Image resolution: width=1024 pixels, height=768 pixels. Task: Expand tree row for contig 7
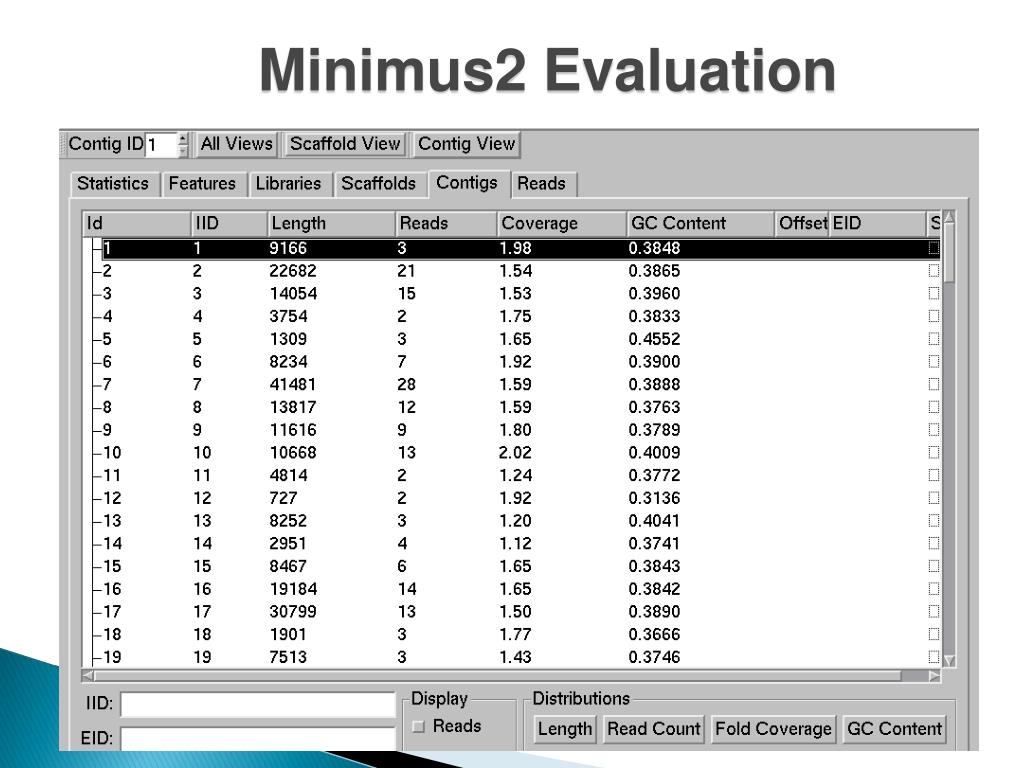tap(96, 385)
